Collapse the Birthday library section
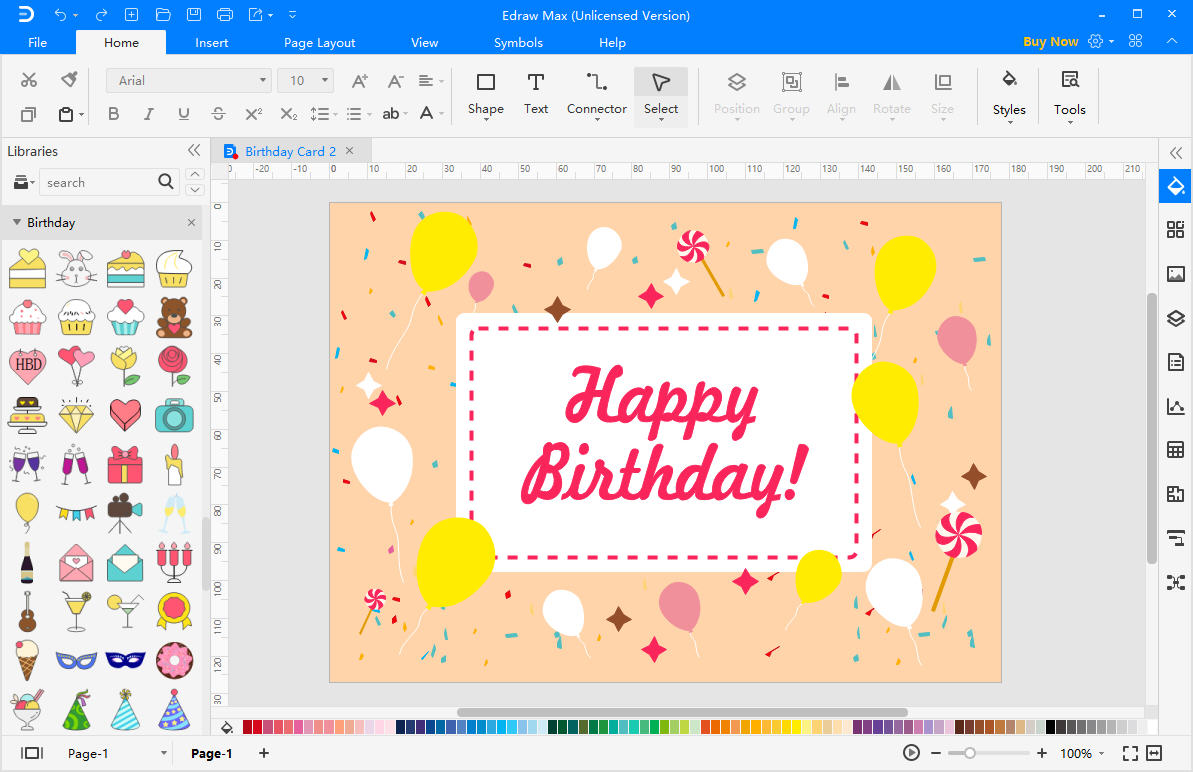This screenshot has width=1193, height=772. pos(17,223)
